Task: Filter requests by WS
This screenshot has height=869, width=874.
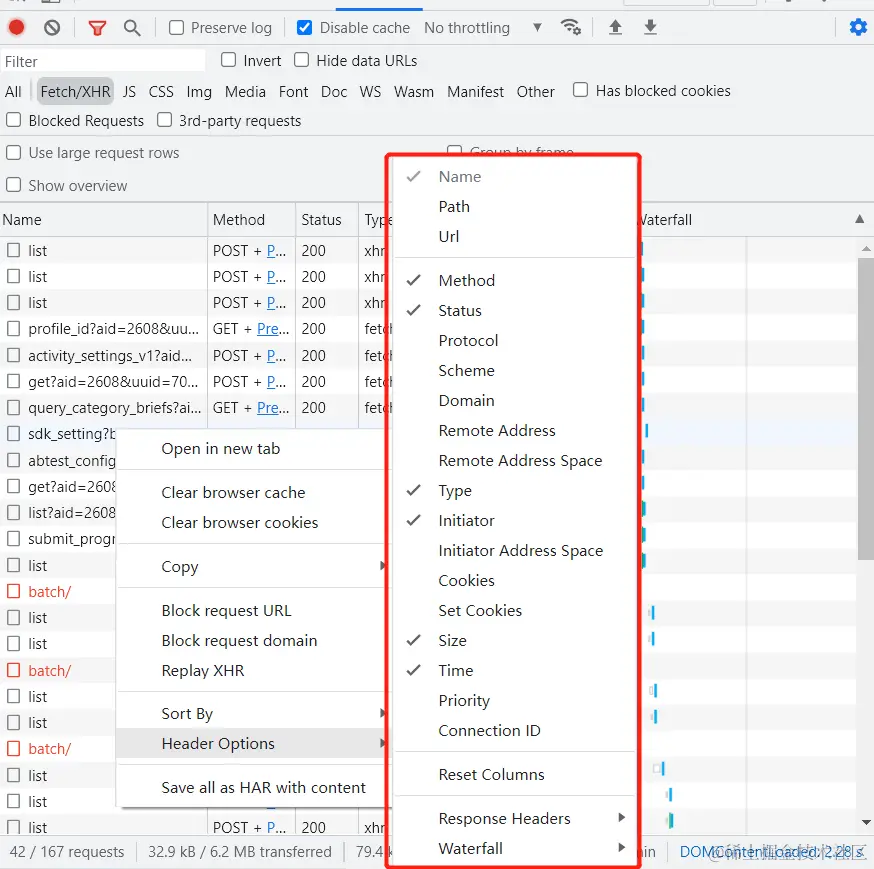Action: [370, 91]
